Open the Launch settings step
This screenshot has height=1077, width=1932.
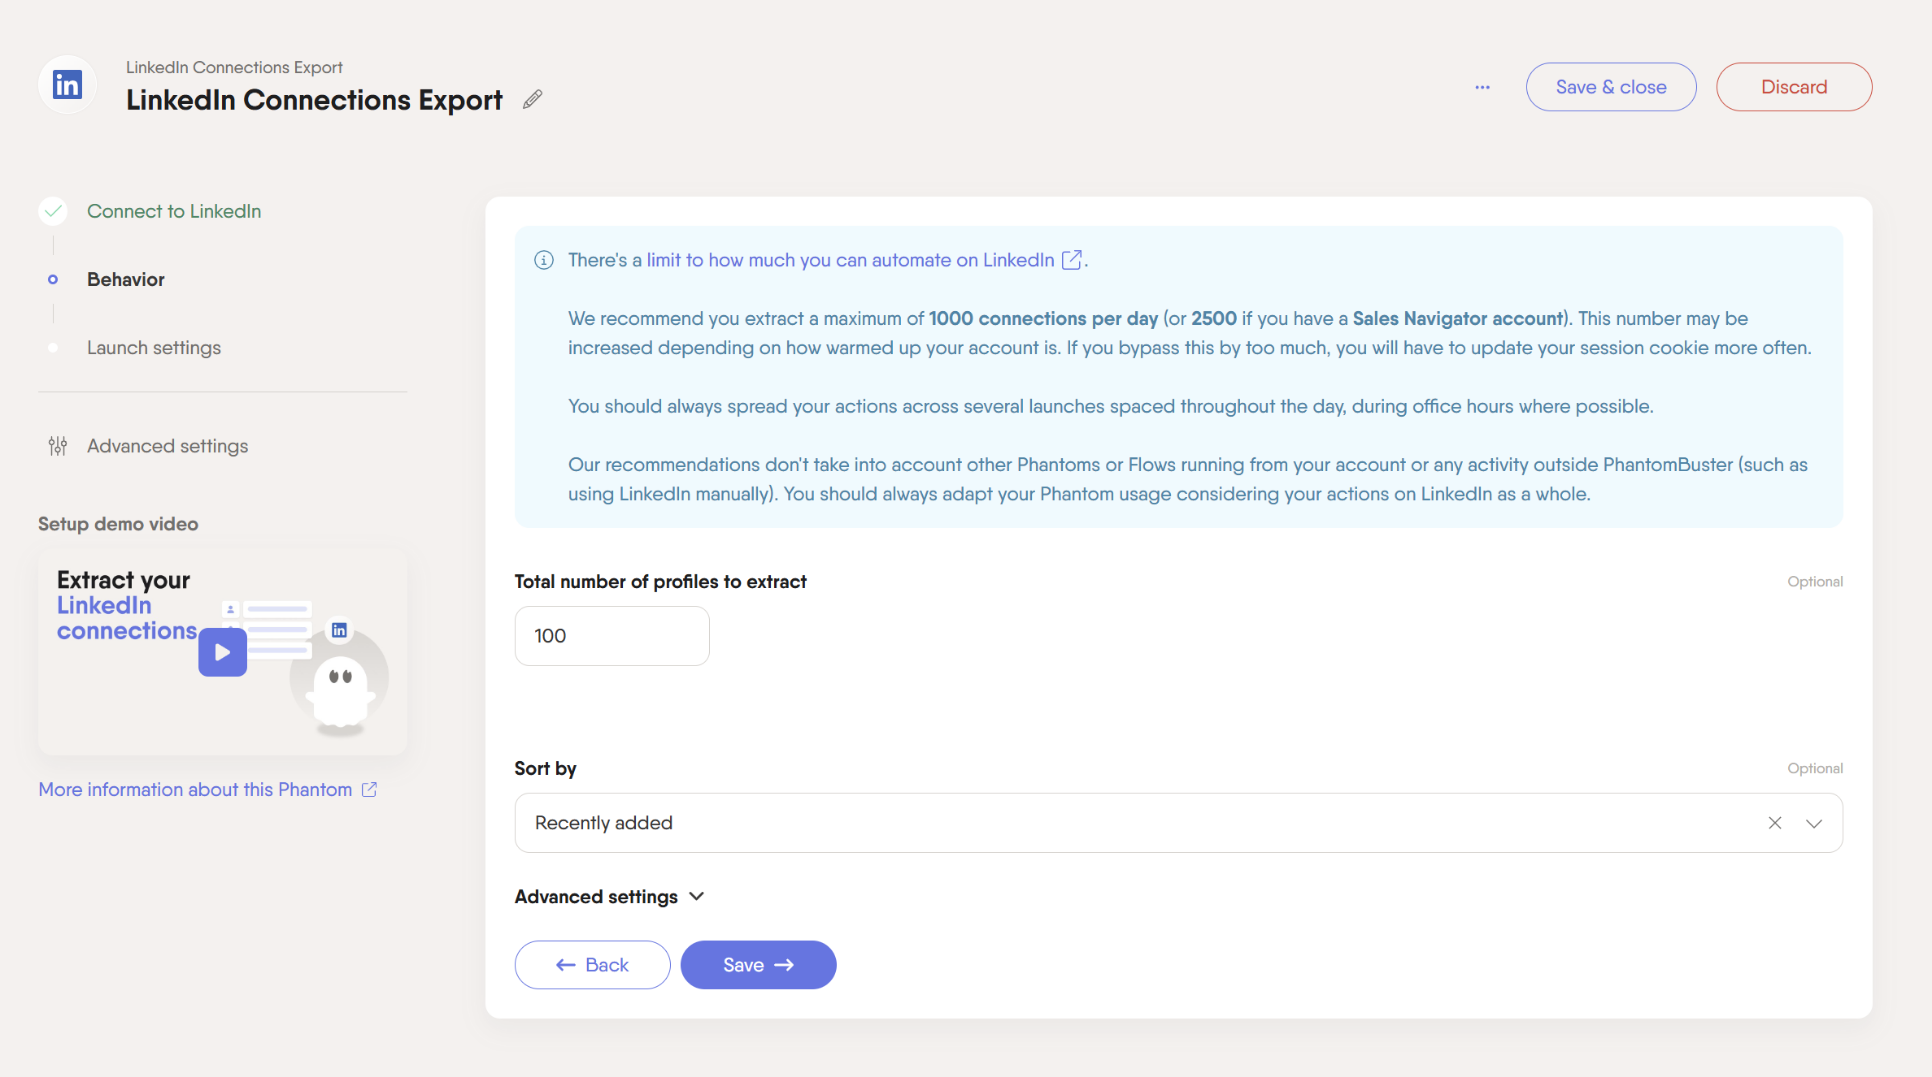[x=154, y=348]
